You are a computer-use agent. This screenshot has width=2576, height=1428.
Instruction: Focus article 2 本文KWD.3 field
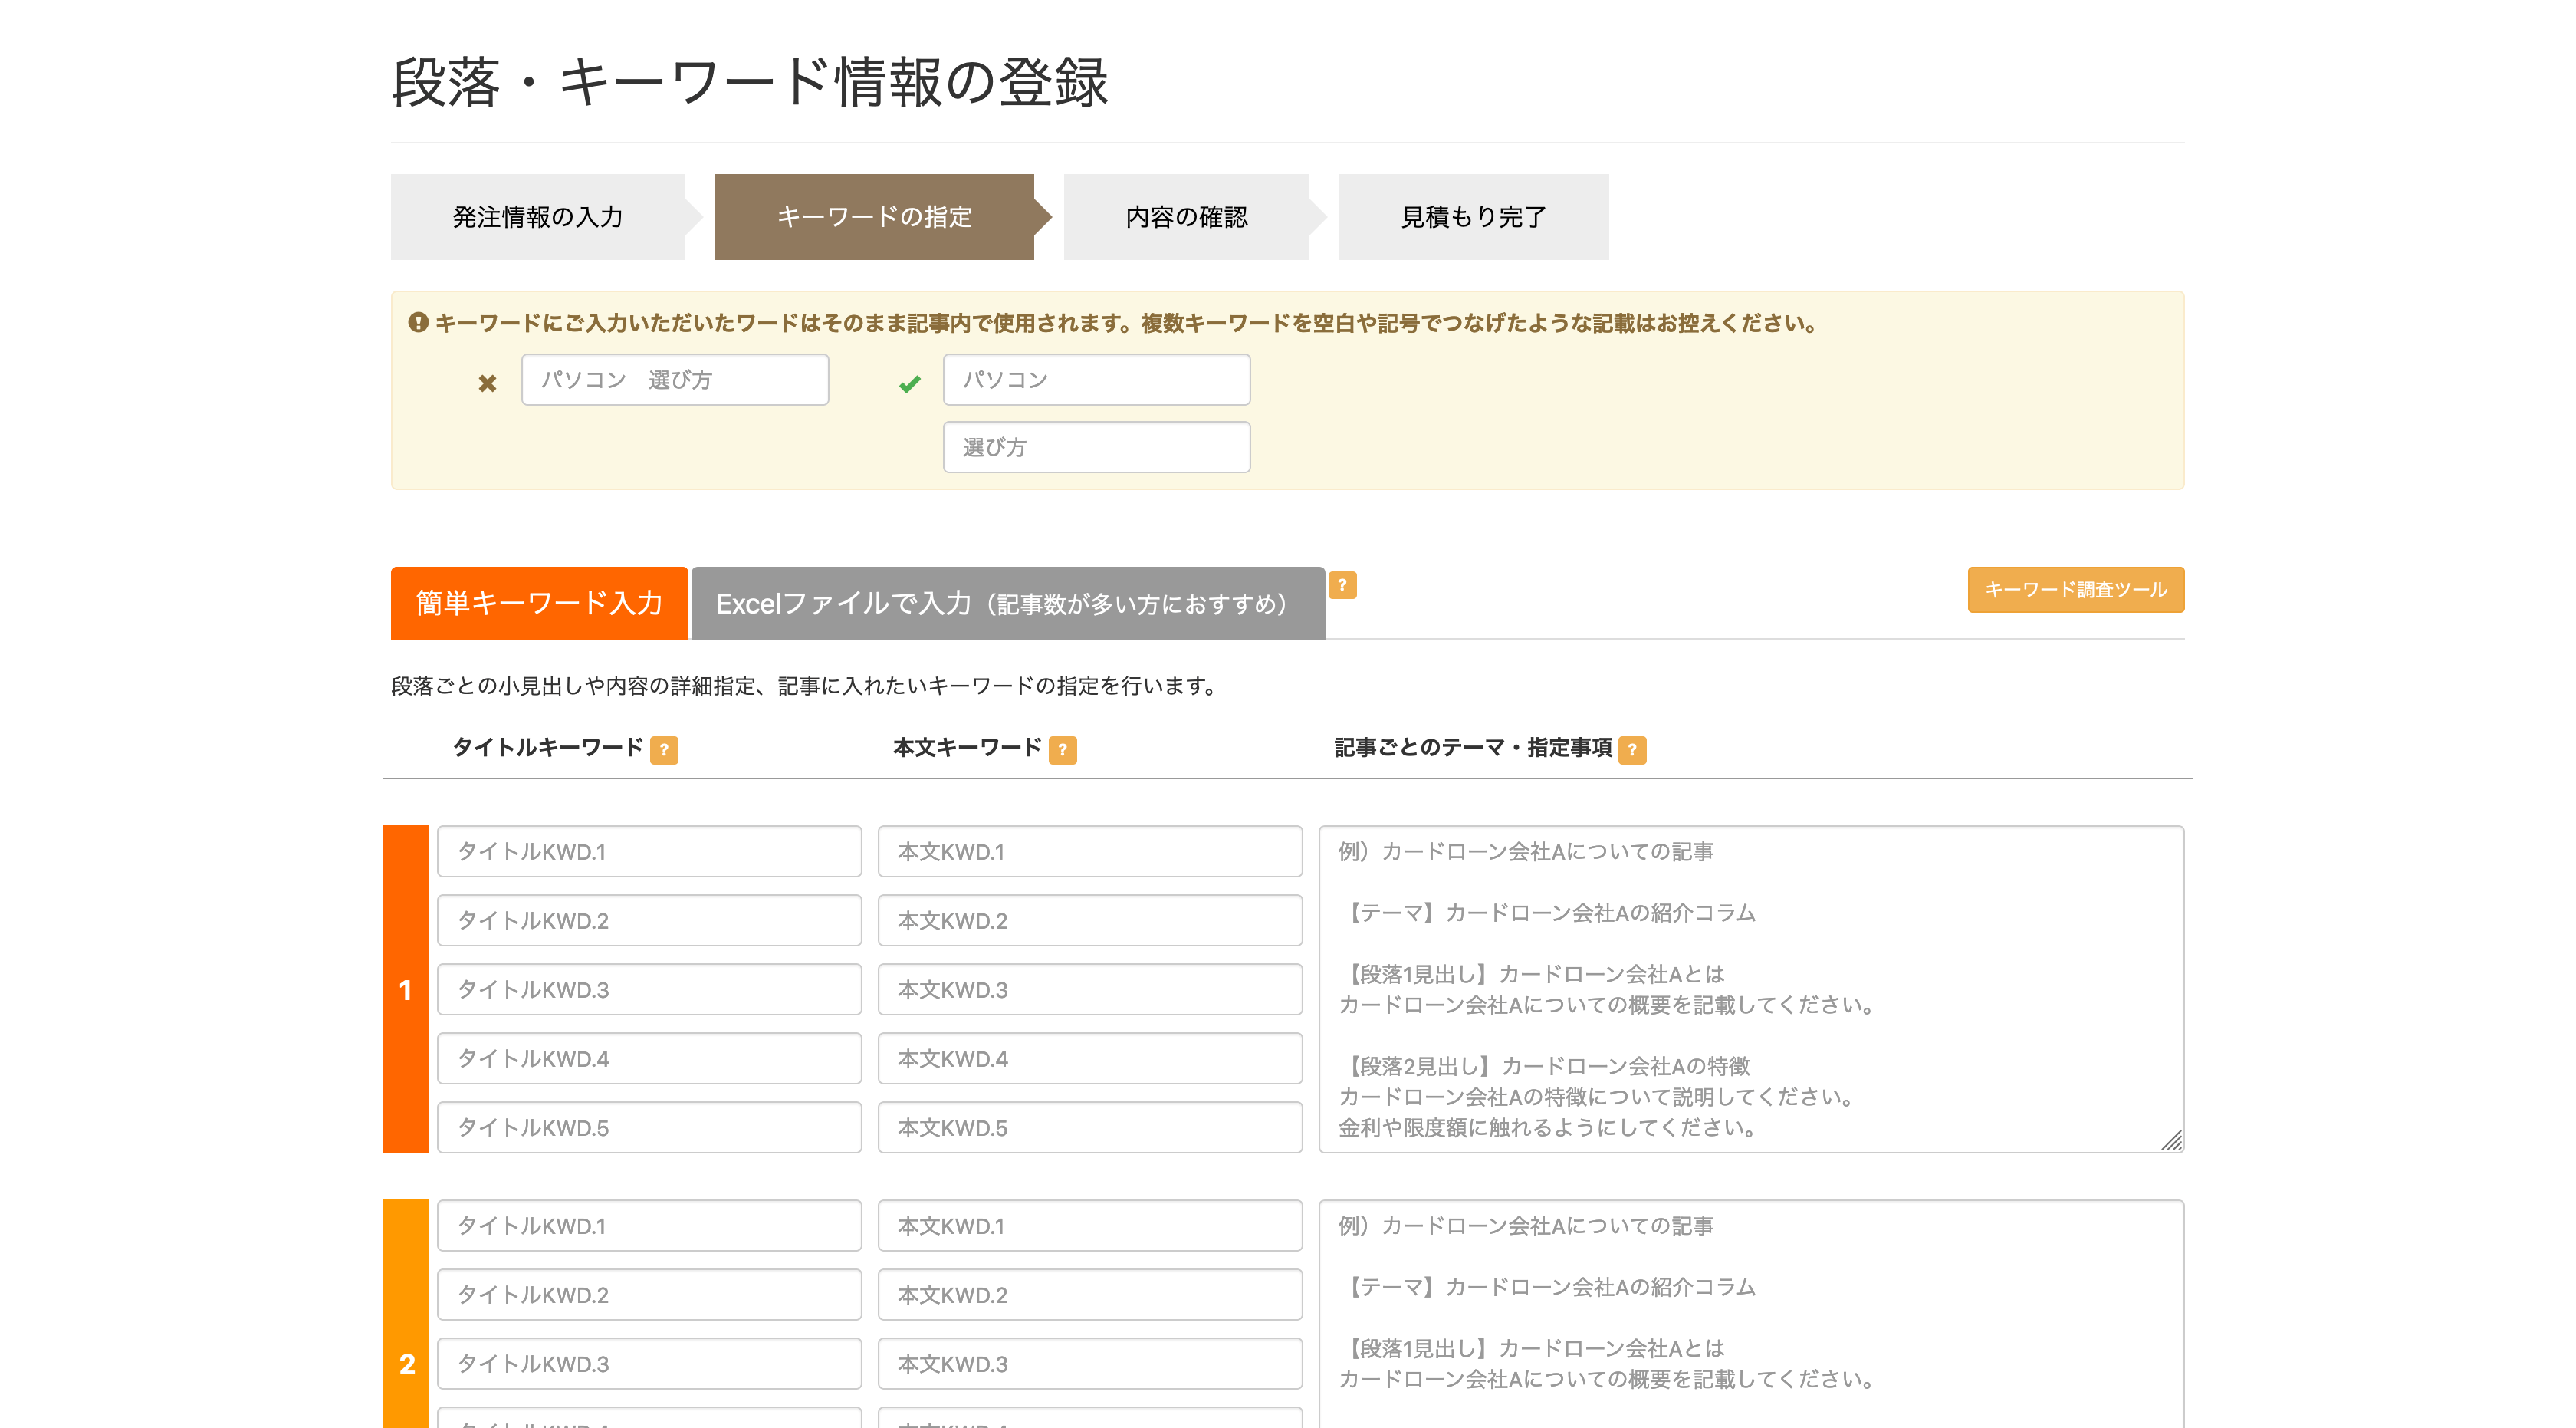pos(1090,1363)
